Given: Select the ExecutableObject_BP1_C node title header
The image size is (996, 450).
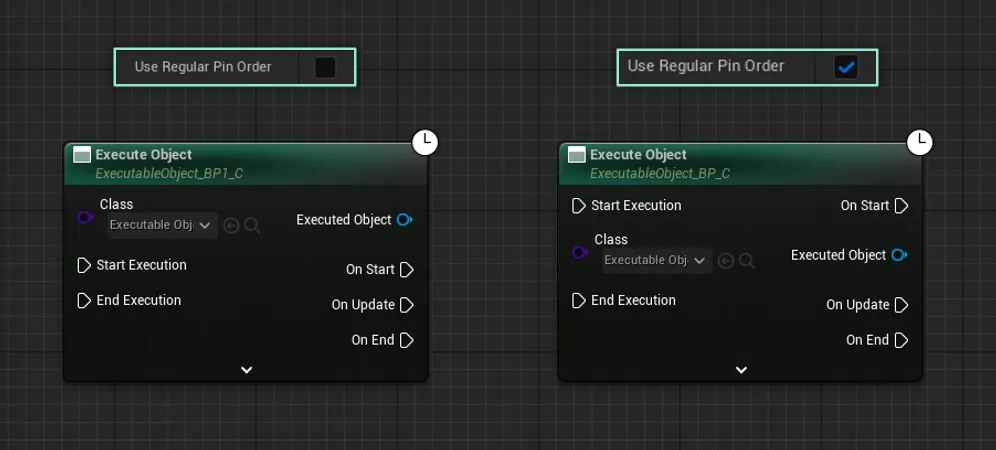Looking at the screenshot, I should pyautogui.click(x=246, y=163).
